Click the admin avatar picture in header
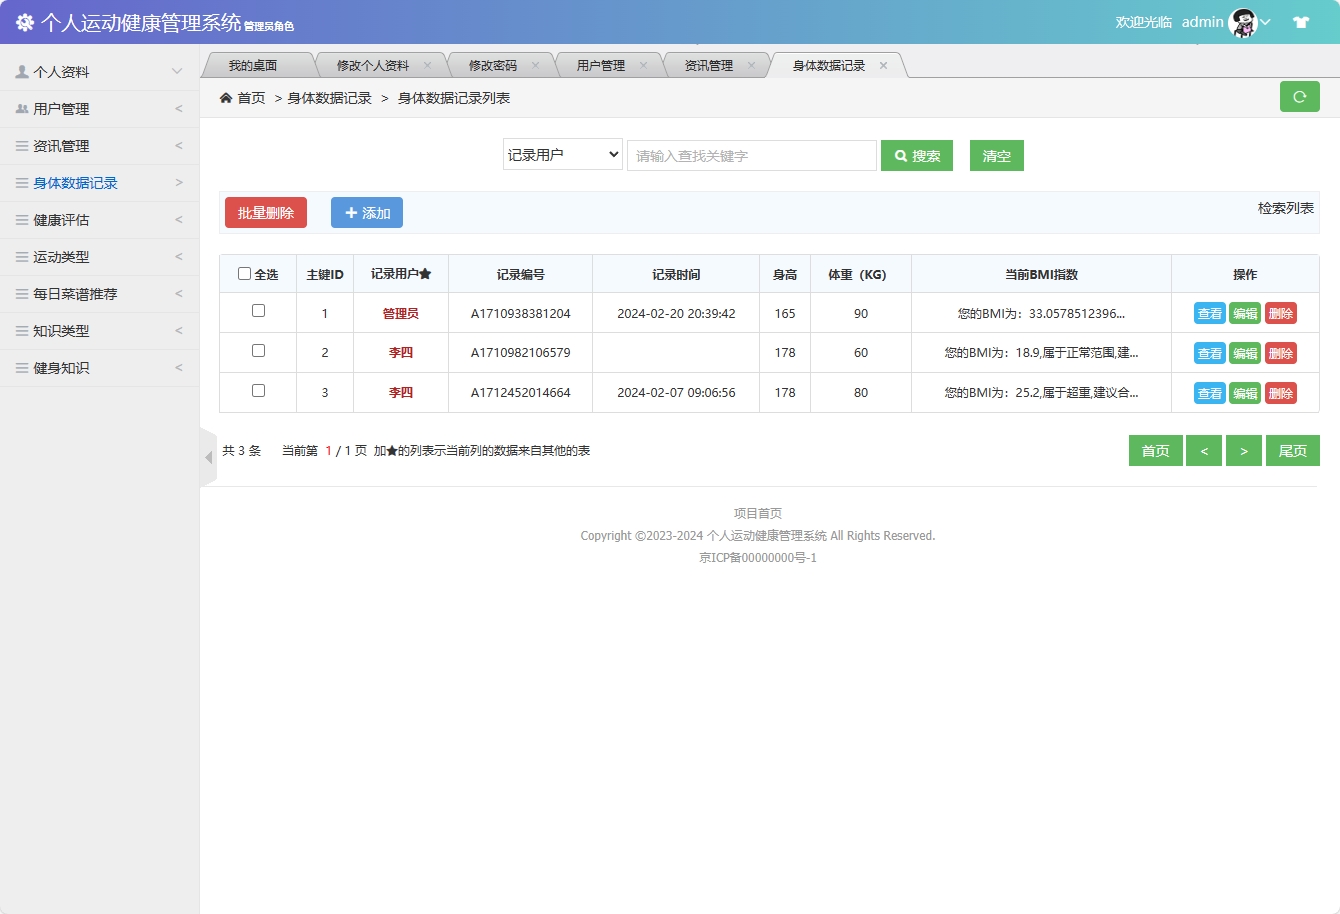This screenshot has height=914, width=1340. pyautogui.click(x=1243, y=21)
